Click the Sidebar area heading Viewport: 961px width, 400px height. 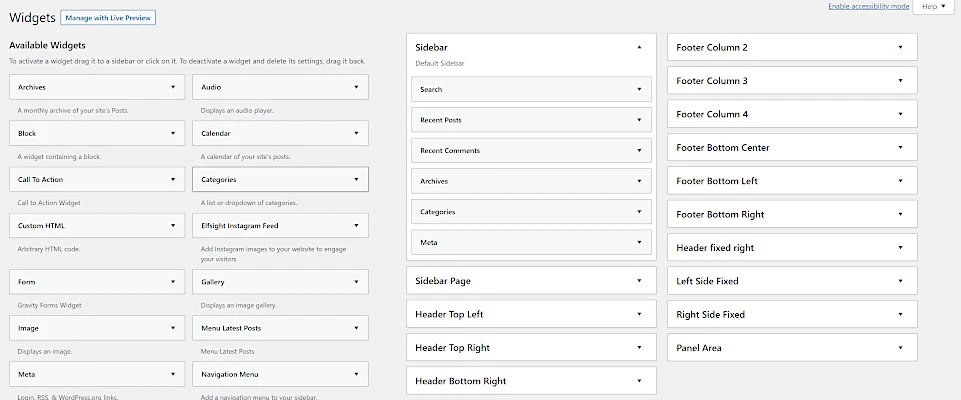[431, 47]
